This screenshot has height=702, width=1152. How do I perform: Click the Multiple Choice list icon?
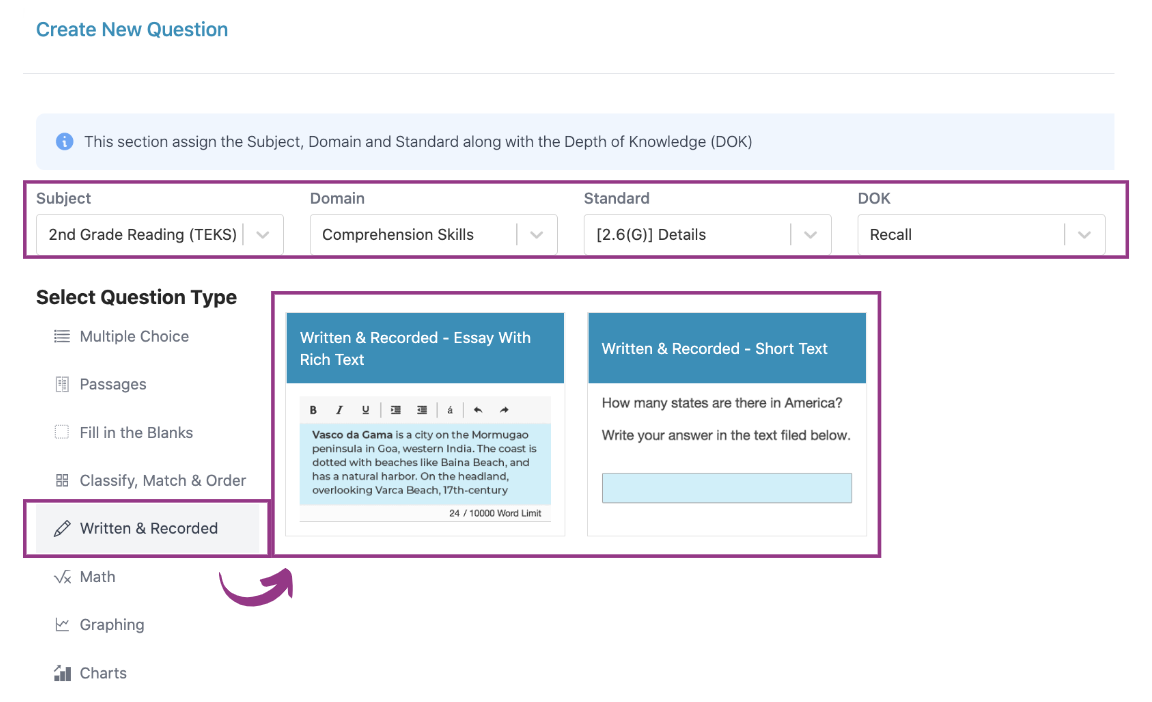point(62,336)
